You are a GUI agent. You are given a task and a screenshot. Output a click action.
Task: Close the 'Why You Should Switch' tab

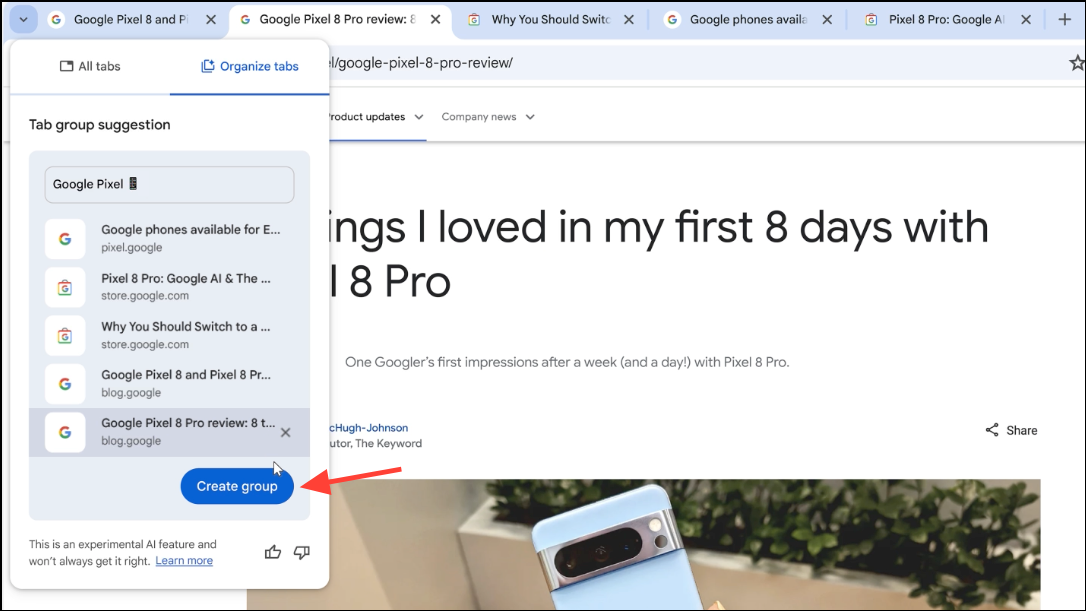click(628, 19)
